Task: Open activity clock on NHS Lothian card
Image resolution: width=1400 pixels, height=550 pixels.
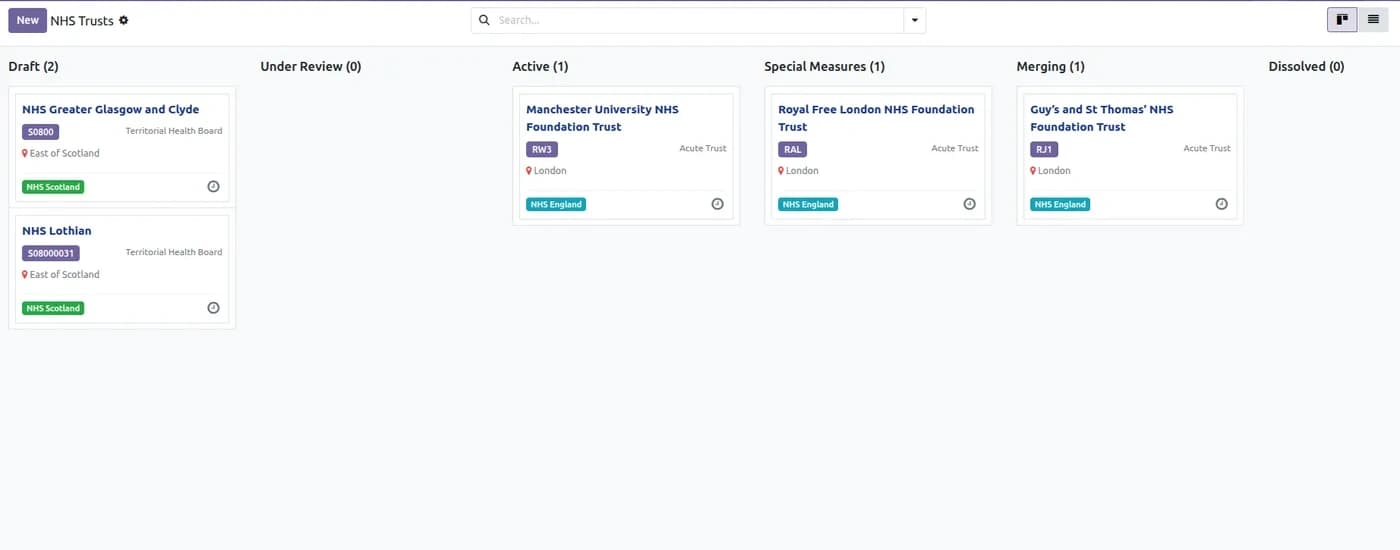Action: tap(213, 308)
